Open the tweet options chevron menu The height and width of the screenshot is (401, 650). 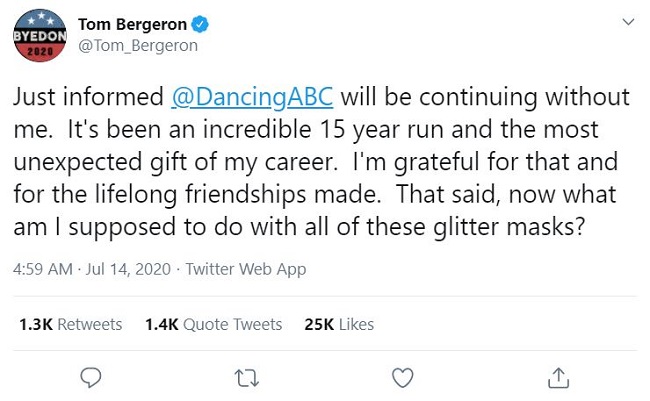pos(628,22)
